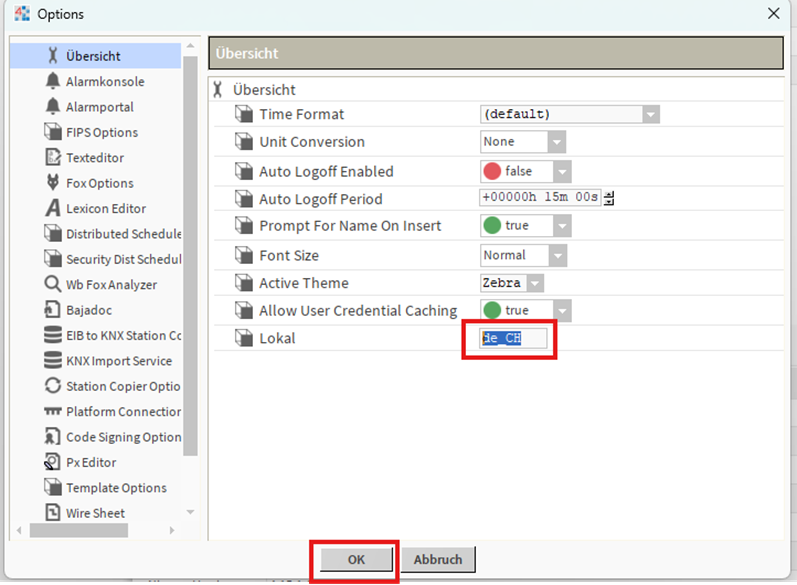
Task: Click the EIB to KNX Station database icon
Action: pyautogui.click(x=52, y=335)
